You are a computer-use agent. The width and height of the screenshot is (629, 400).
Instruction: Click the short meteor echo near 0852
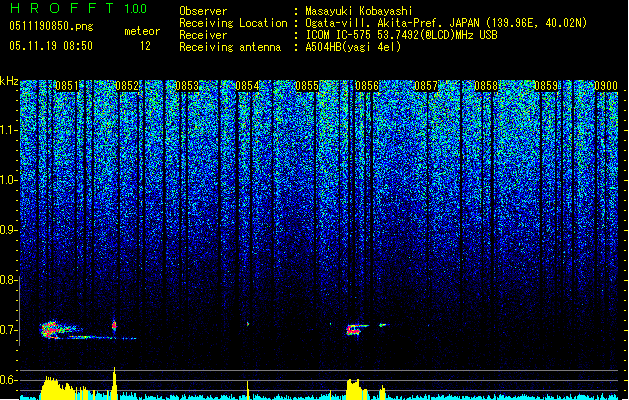(x=114, y=325)
